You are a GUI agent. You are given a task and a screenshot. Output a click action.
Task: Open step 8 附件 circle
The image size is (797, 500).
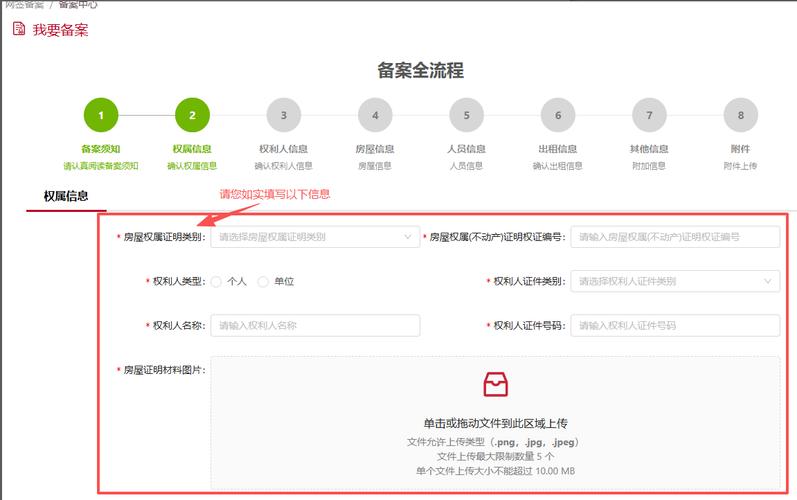coord(741,115)
